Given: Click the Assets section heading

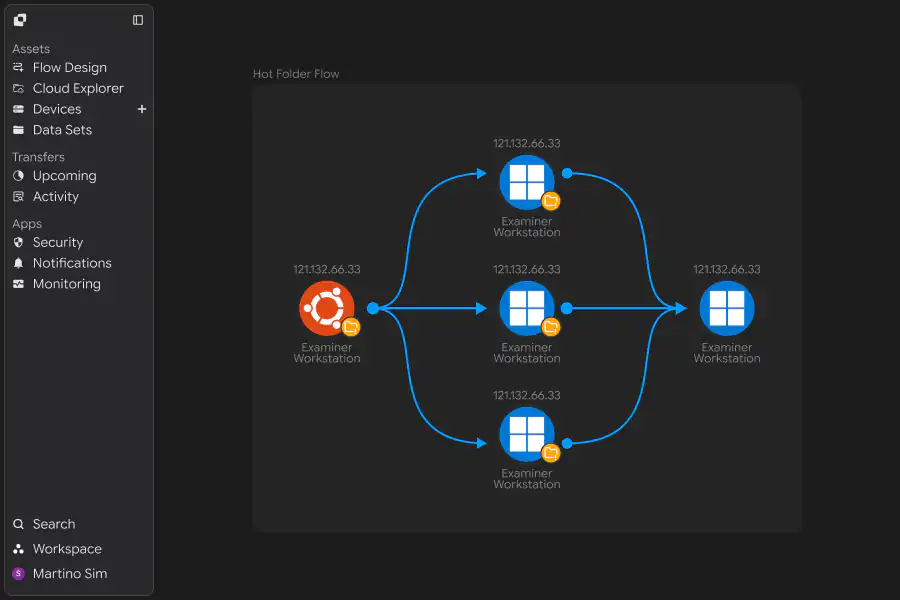Looking at the screenshot, I should pyautogui.click(x=31, y=49).
